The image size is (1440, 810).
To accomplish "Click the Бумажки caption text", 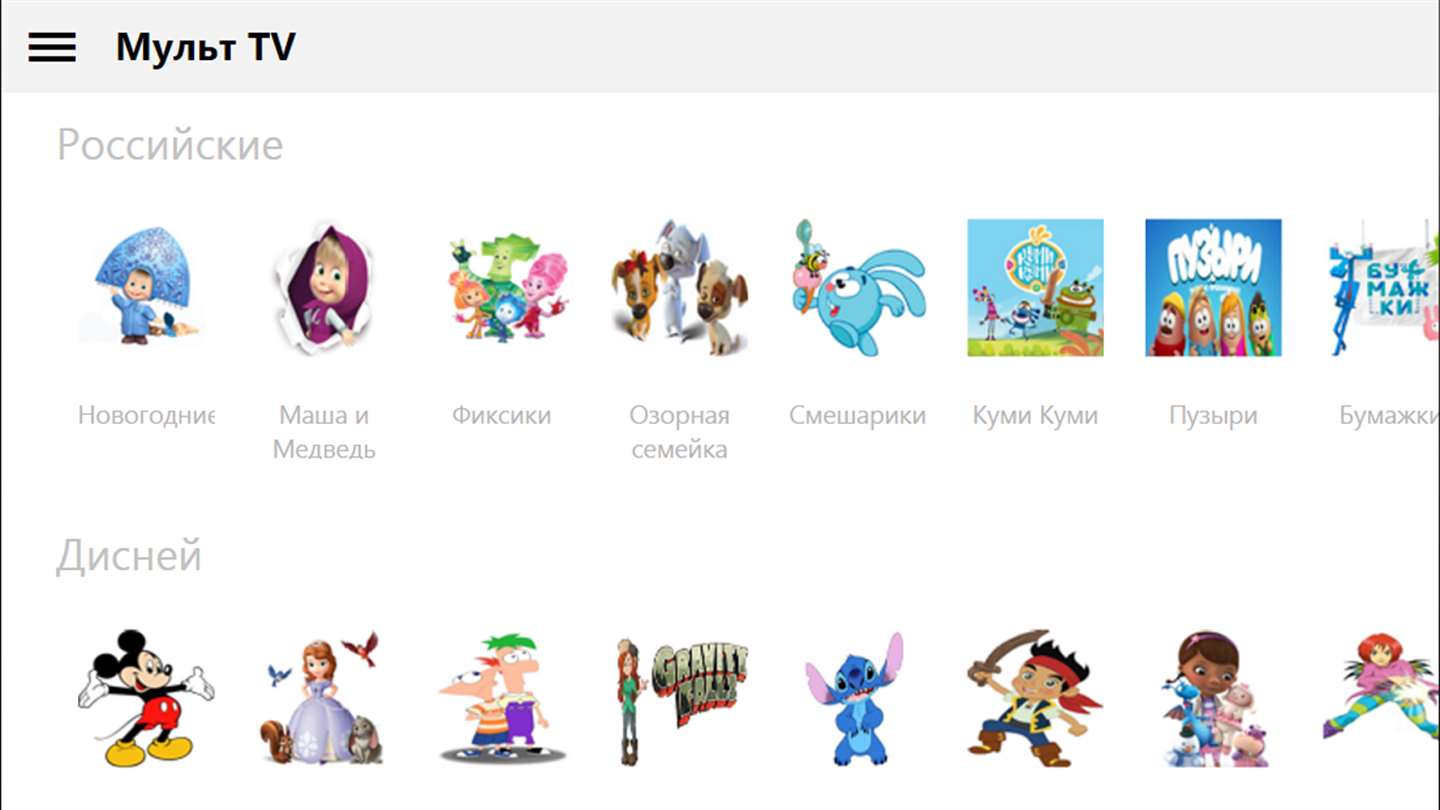I will pyautogui.click(x=1389, y=415).
